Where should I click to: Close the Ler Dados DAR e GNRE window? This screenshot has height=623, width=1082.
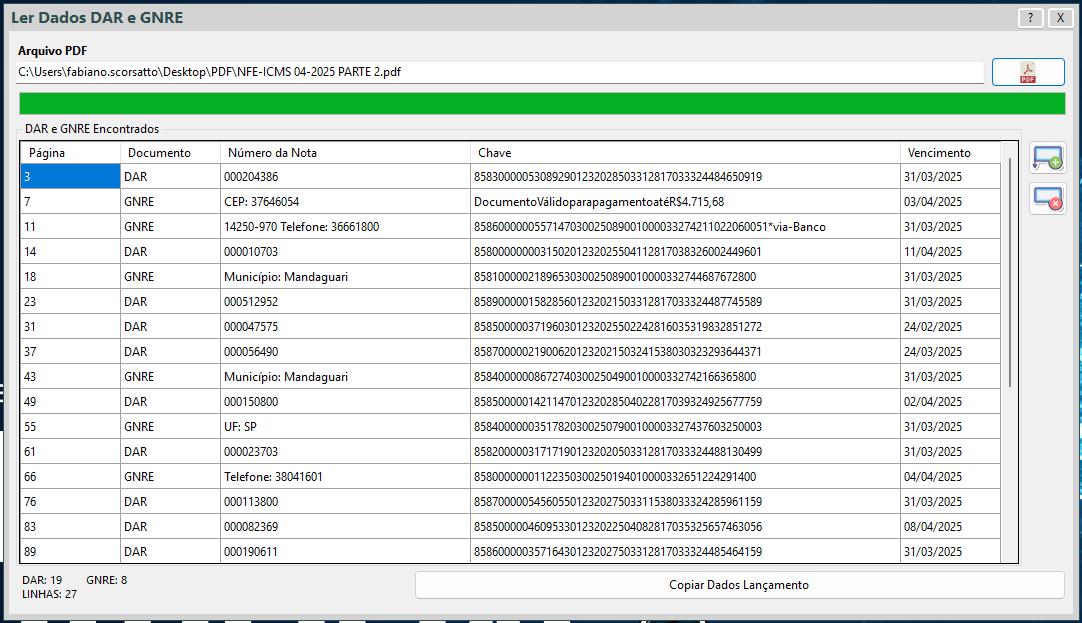point(1059,18)
